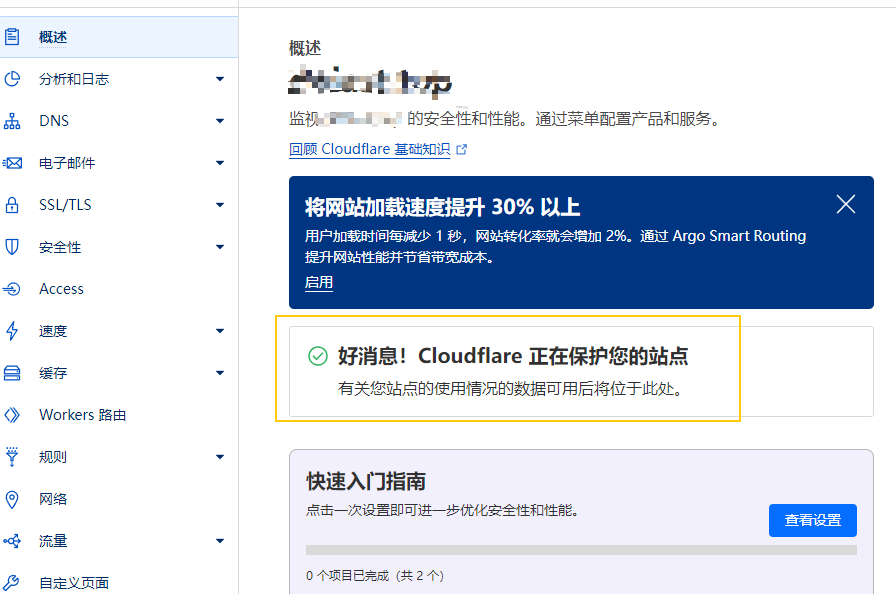Click the 缓存 storage drive icon
The image size is (896, 594).
tap(12, 373)
